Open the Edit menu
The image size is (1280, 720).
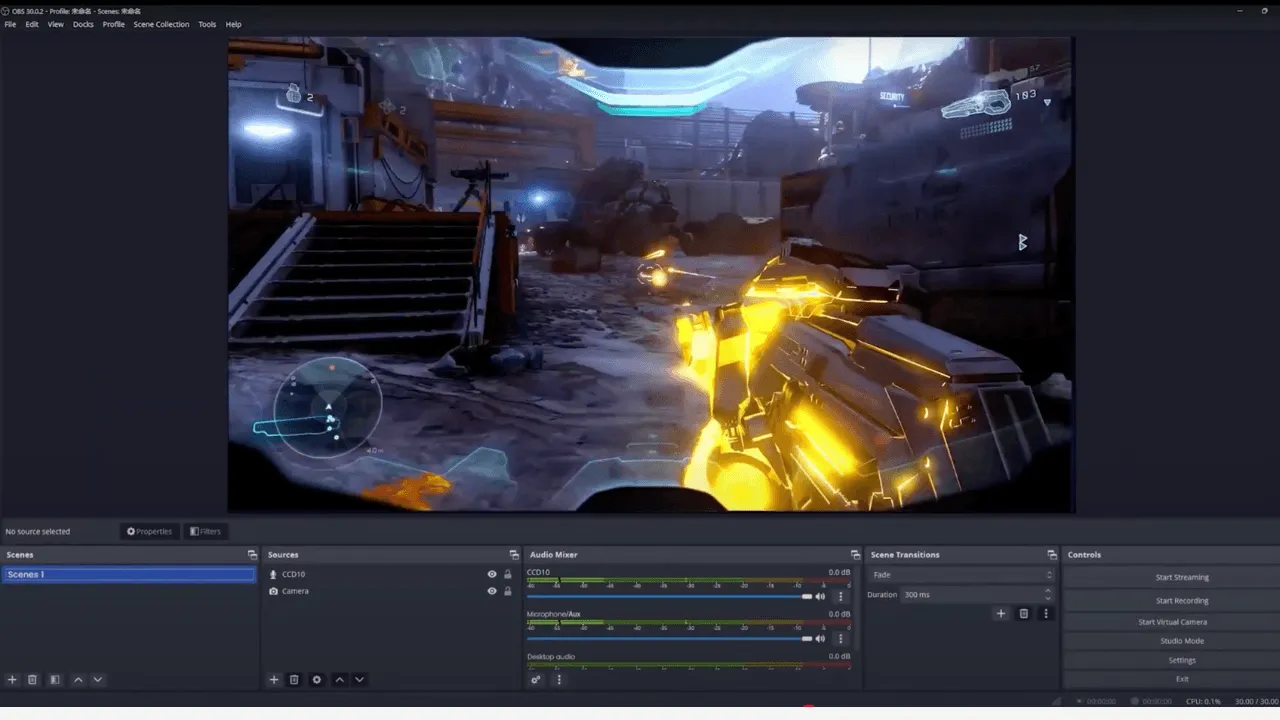point(32,24)
